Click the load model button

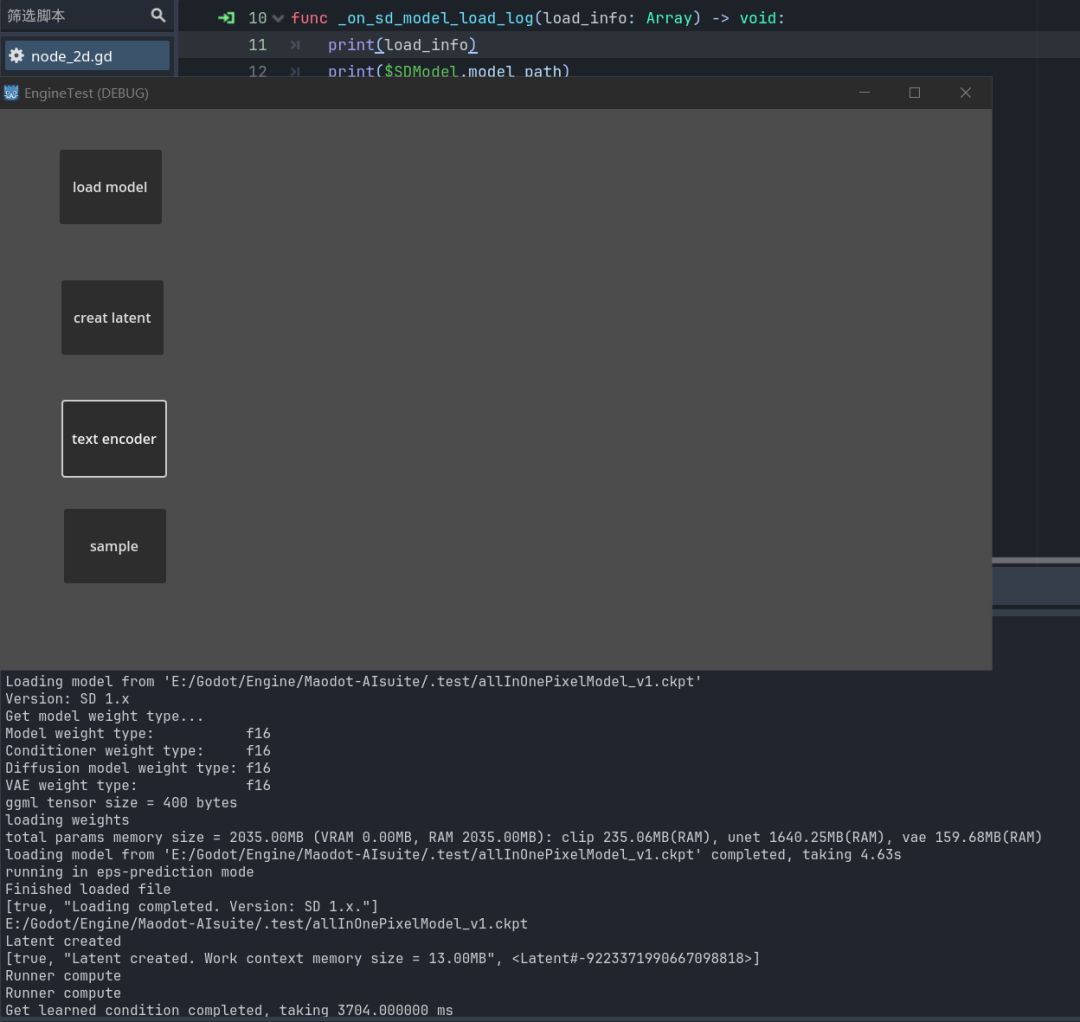pyautogui.click(x=110, y=187)
